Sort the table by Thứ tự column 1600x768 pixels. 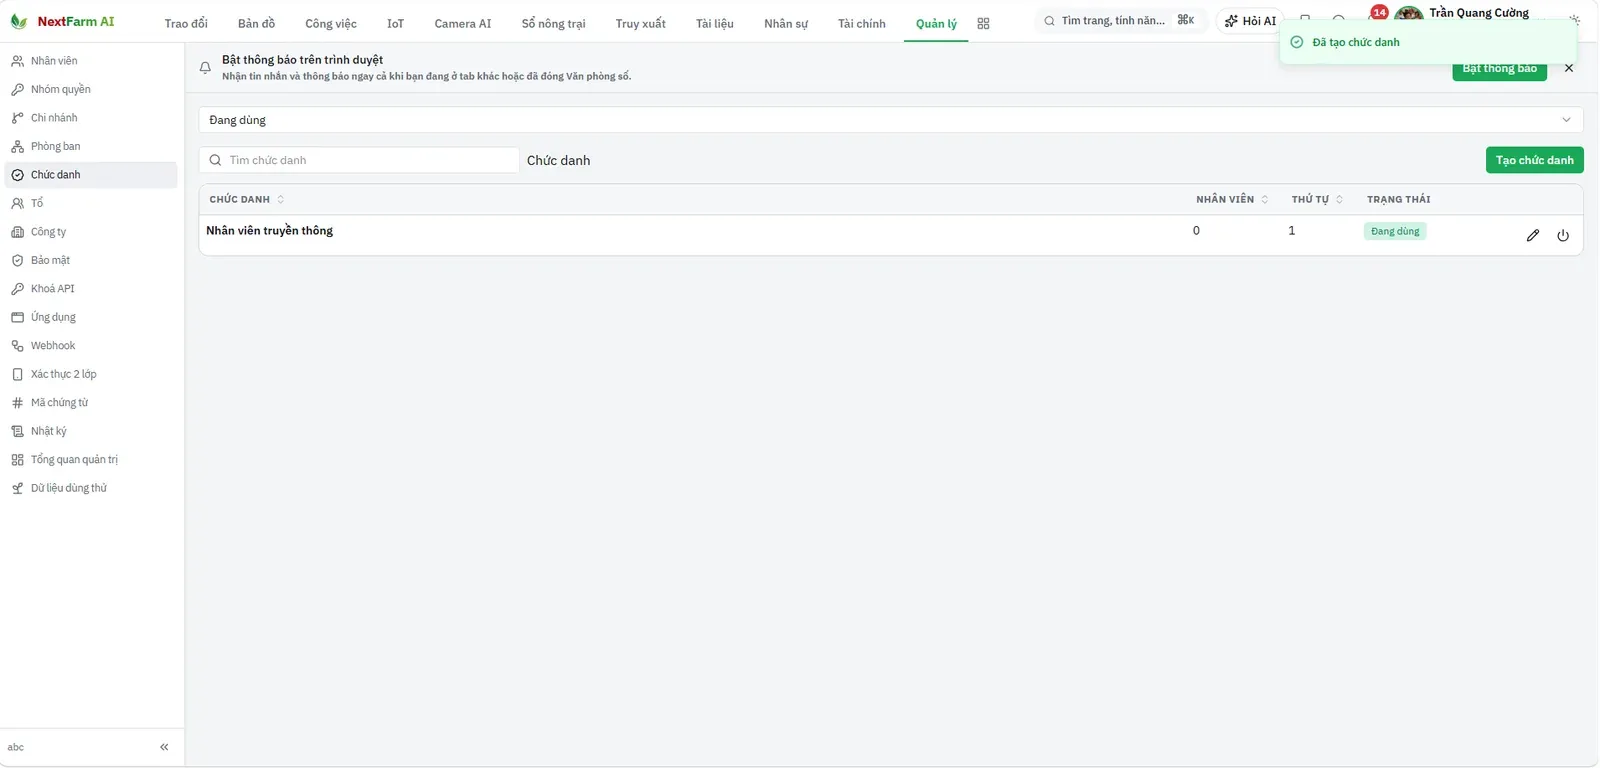click(1317, 199)
